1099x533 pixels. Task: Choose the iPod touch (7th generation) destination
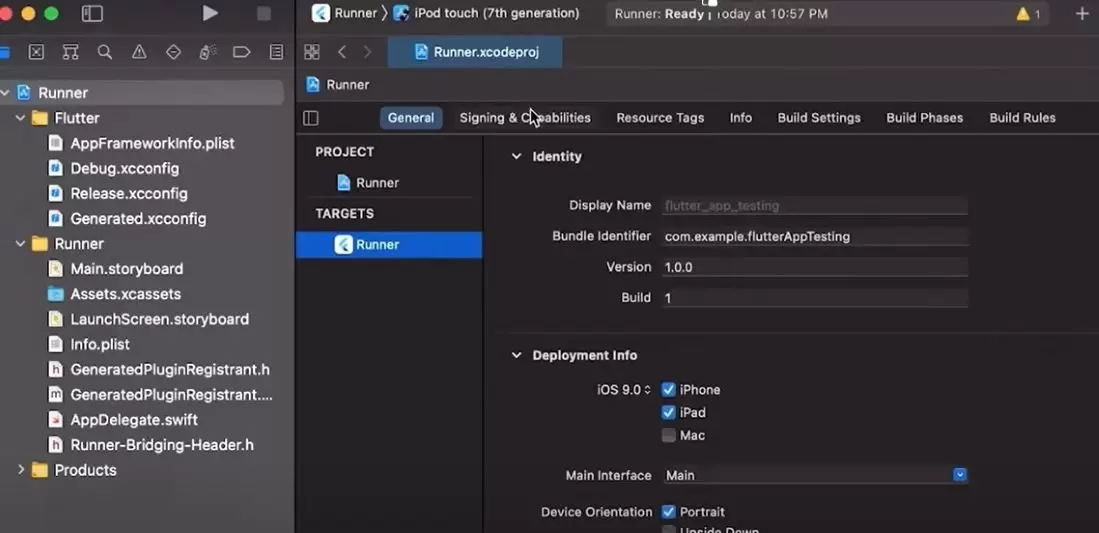(x=486, y=13)
